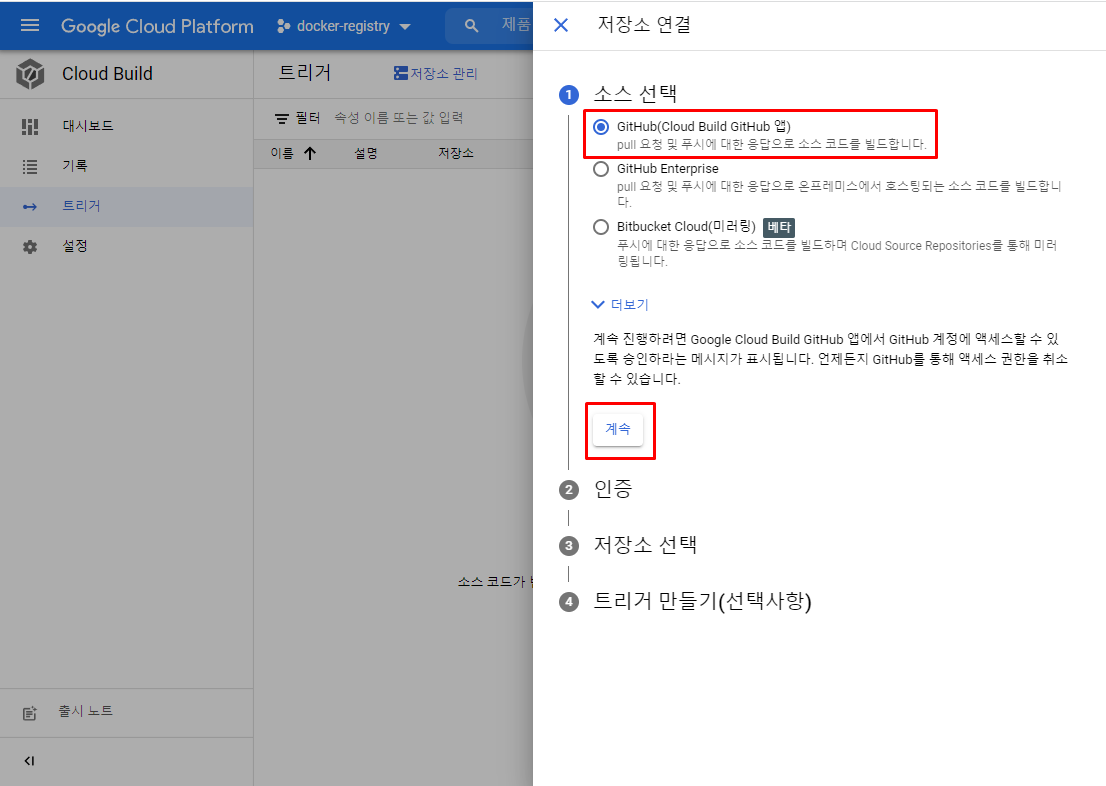The width and height of the screenshot is (1106, 786).
Task: Select the Bitbucket Cloud(미러링) radio option
Action: pyautogui.click(x=601, y=227)
